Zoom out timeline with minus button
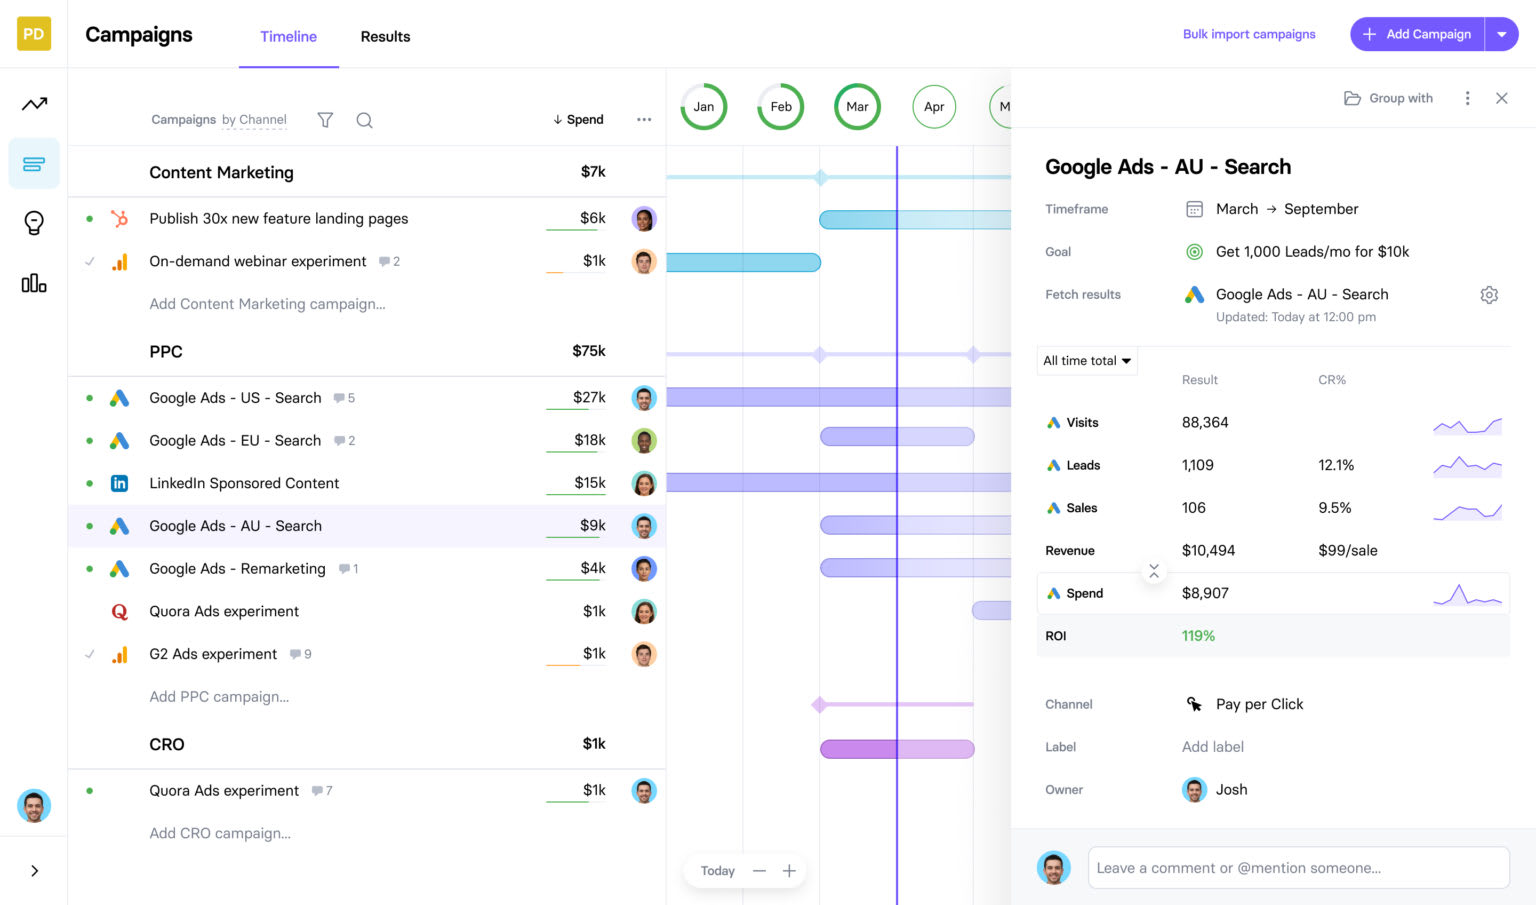 coord(759,871)
